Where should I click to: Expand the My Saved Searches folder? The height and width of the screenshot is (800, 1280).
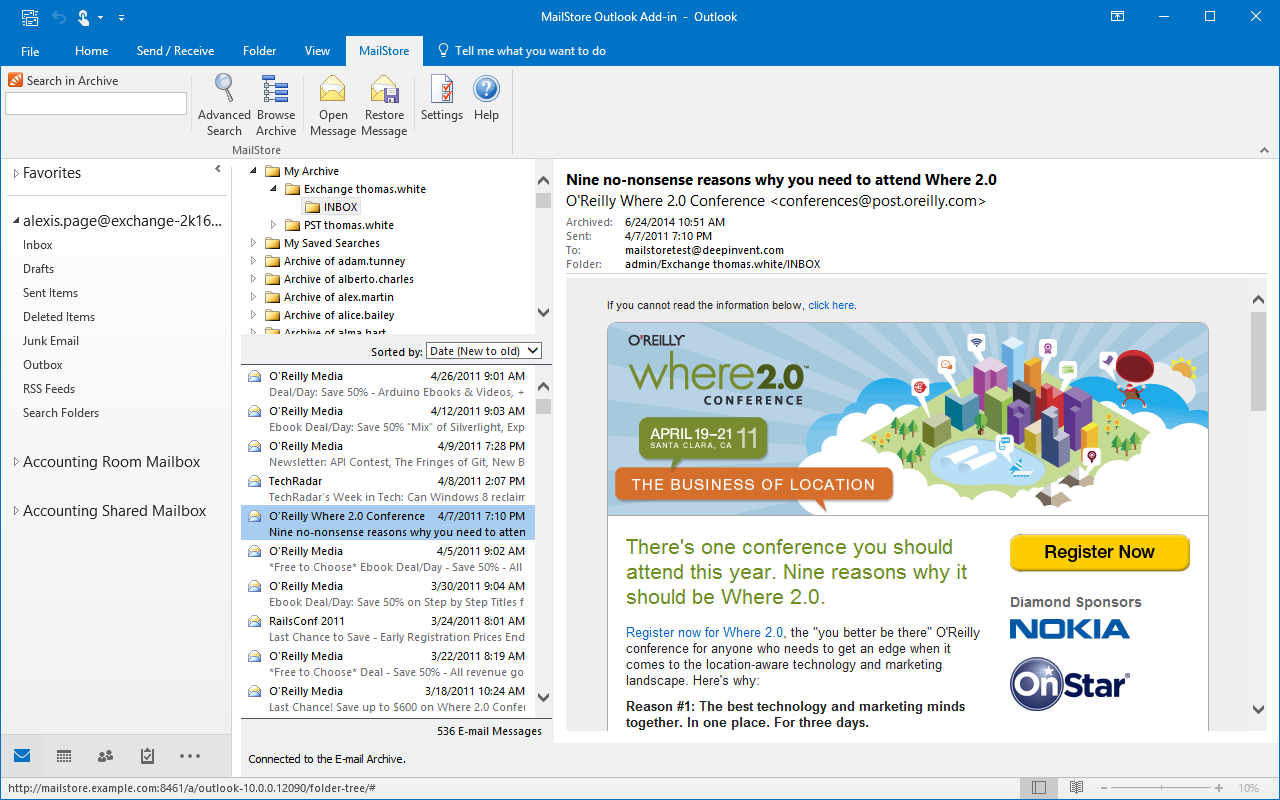coord(253,243)
